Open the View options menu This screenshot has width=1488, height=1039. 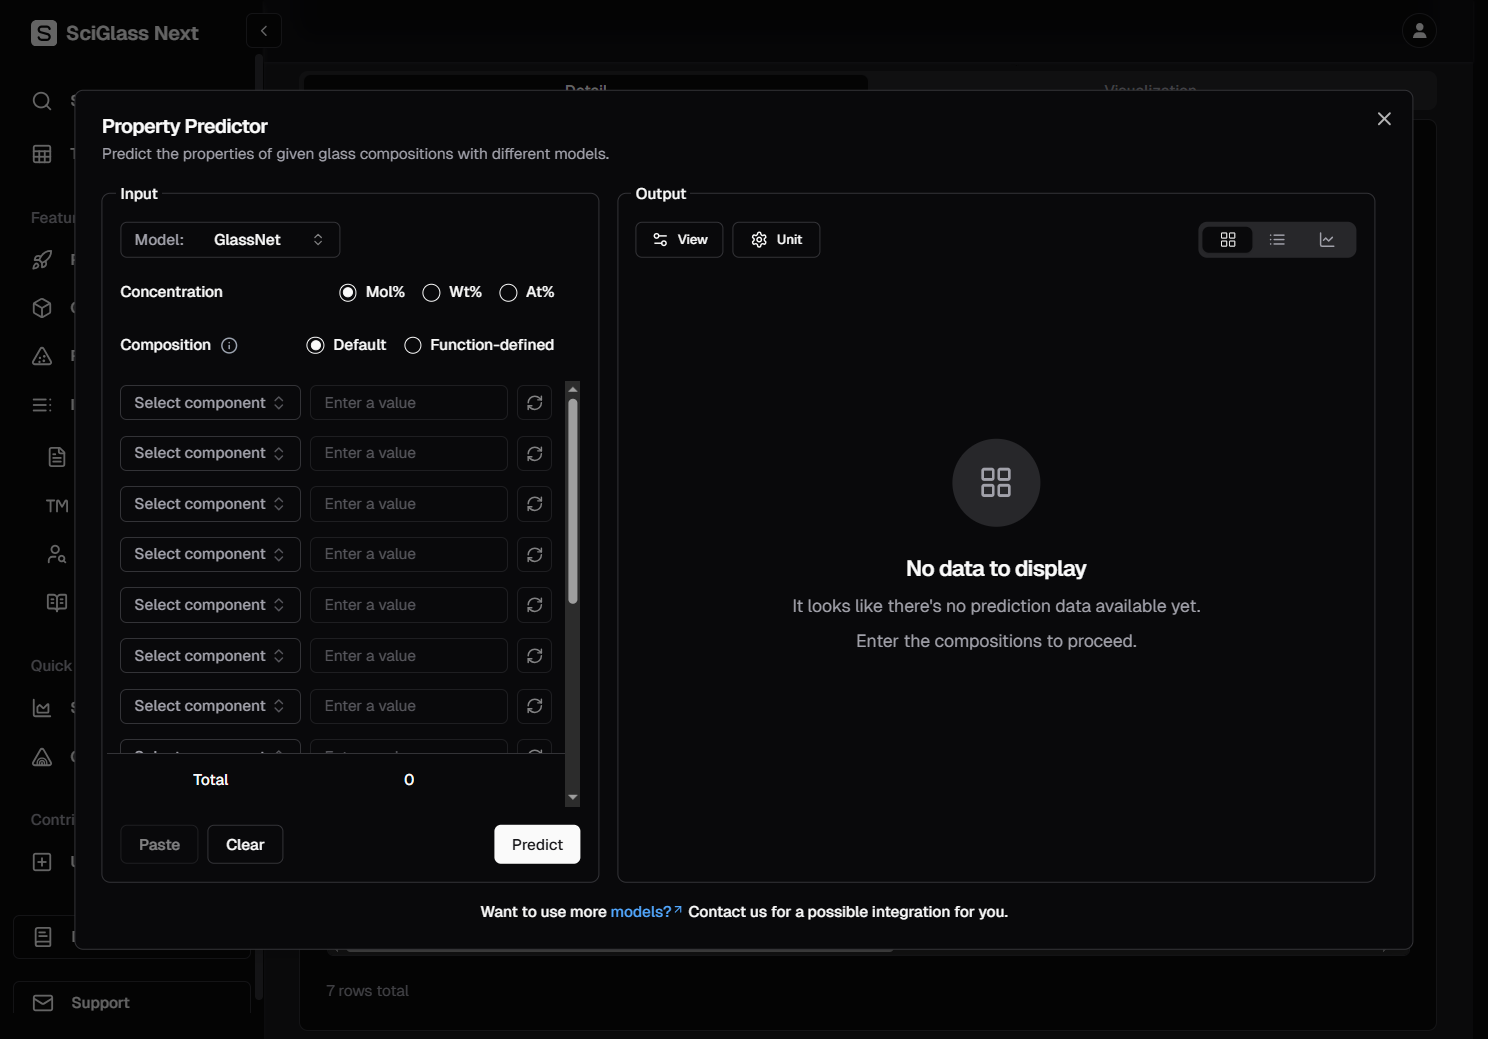[x=679, y=240]
